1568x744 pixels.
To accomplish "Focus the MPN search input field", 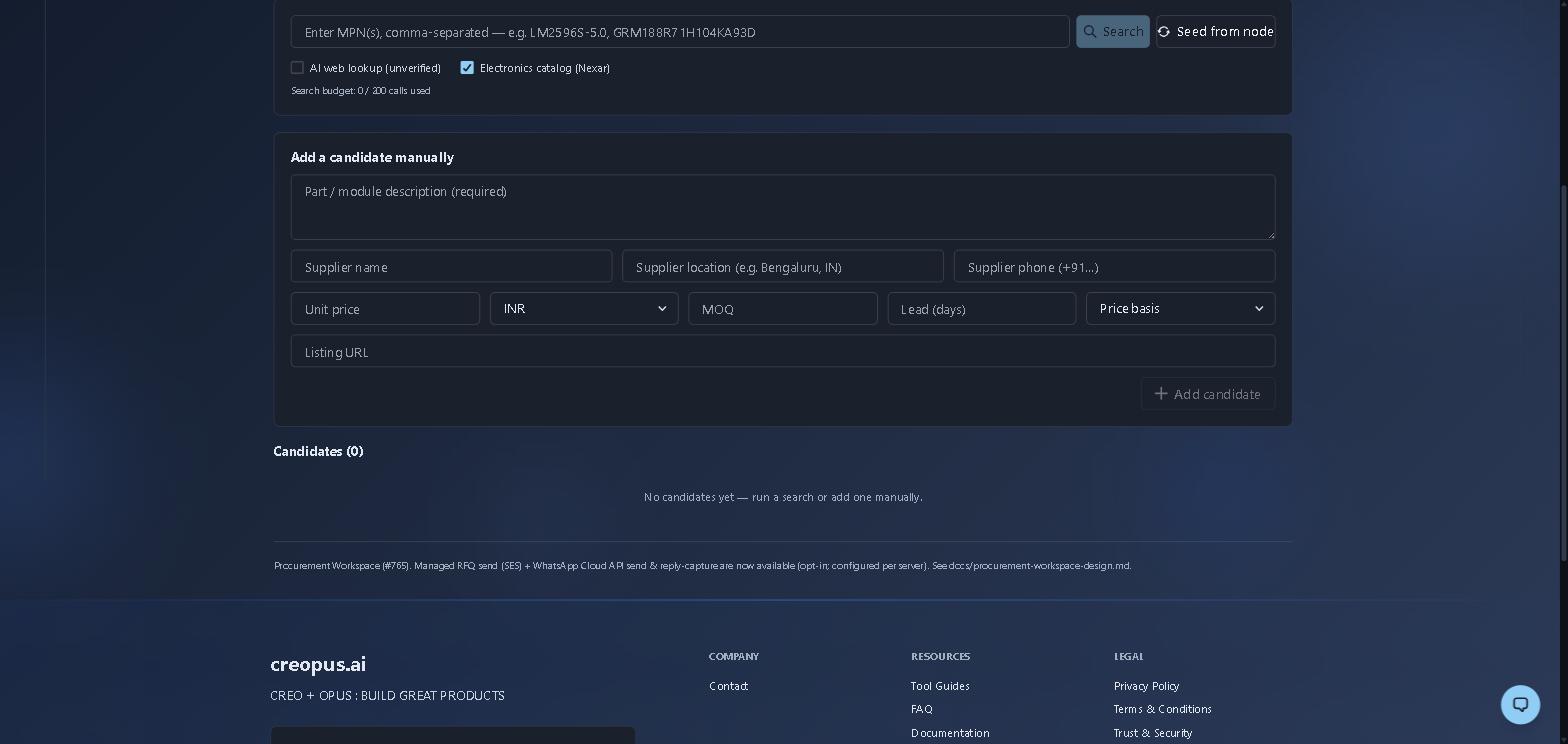I will pyautogui.click(x=680, y=32).
